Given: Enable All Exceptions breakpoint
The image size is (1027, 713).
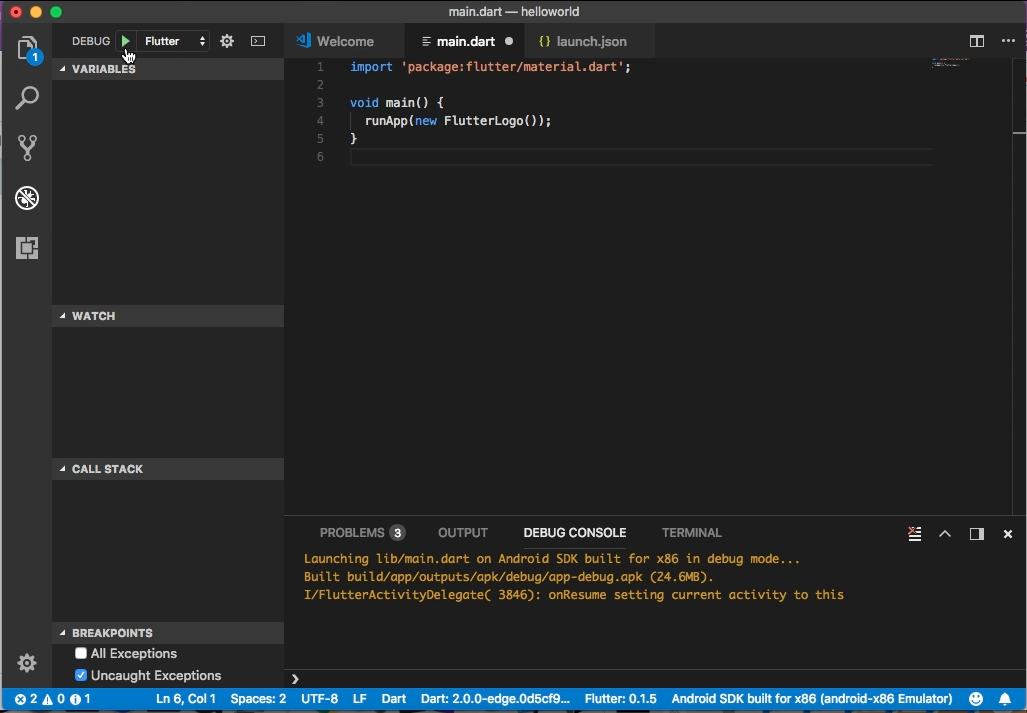Looking at the screenshot, I should [x=81, y=653].
